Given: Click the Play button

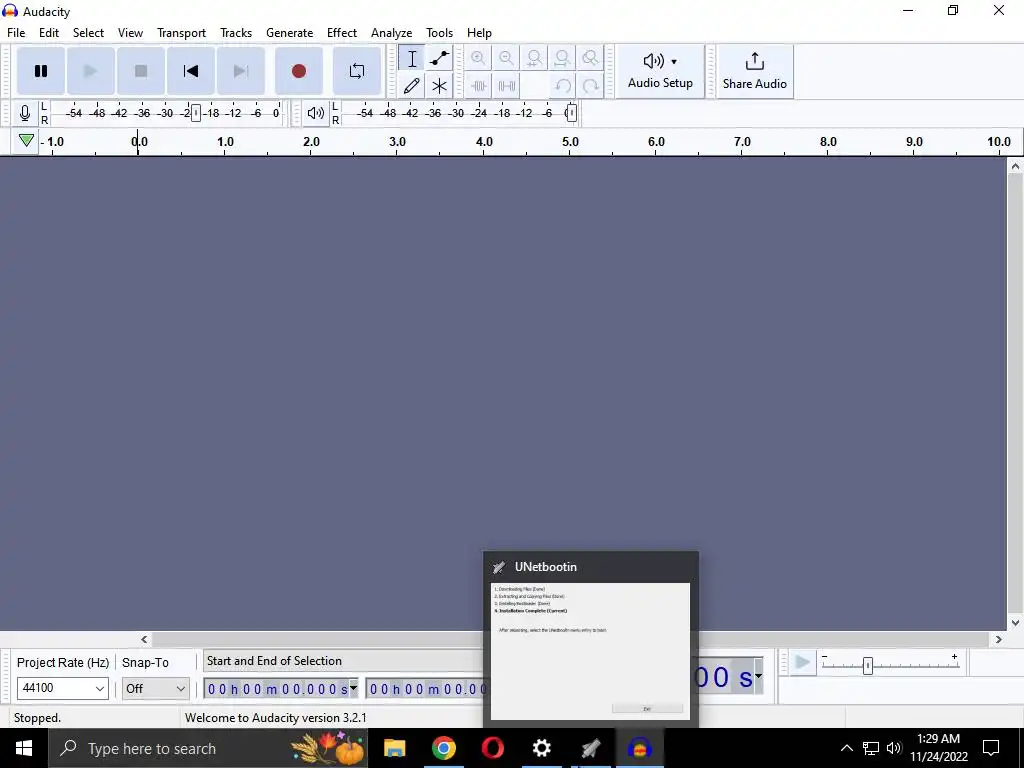Looking at the screenshot, I should pyautogui.click(x=91, y=71).
